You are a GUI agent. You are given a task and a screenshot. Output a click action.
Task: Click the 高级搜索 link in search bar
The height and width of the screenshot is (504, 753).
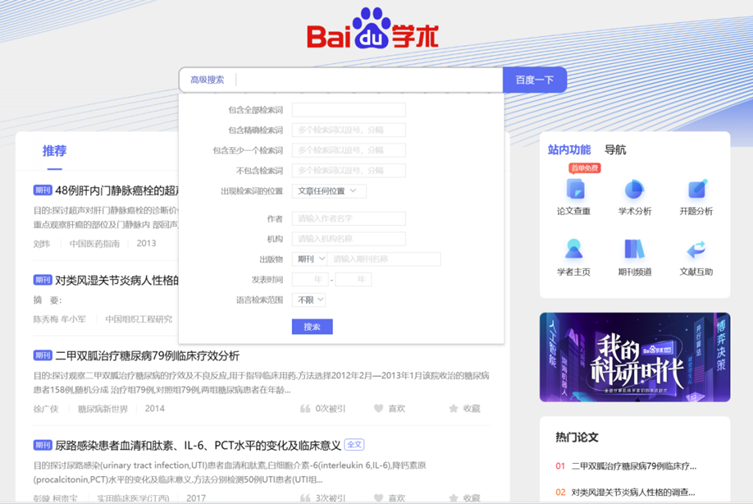pyautogui.click(x=207, y=80)
